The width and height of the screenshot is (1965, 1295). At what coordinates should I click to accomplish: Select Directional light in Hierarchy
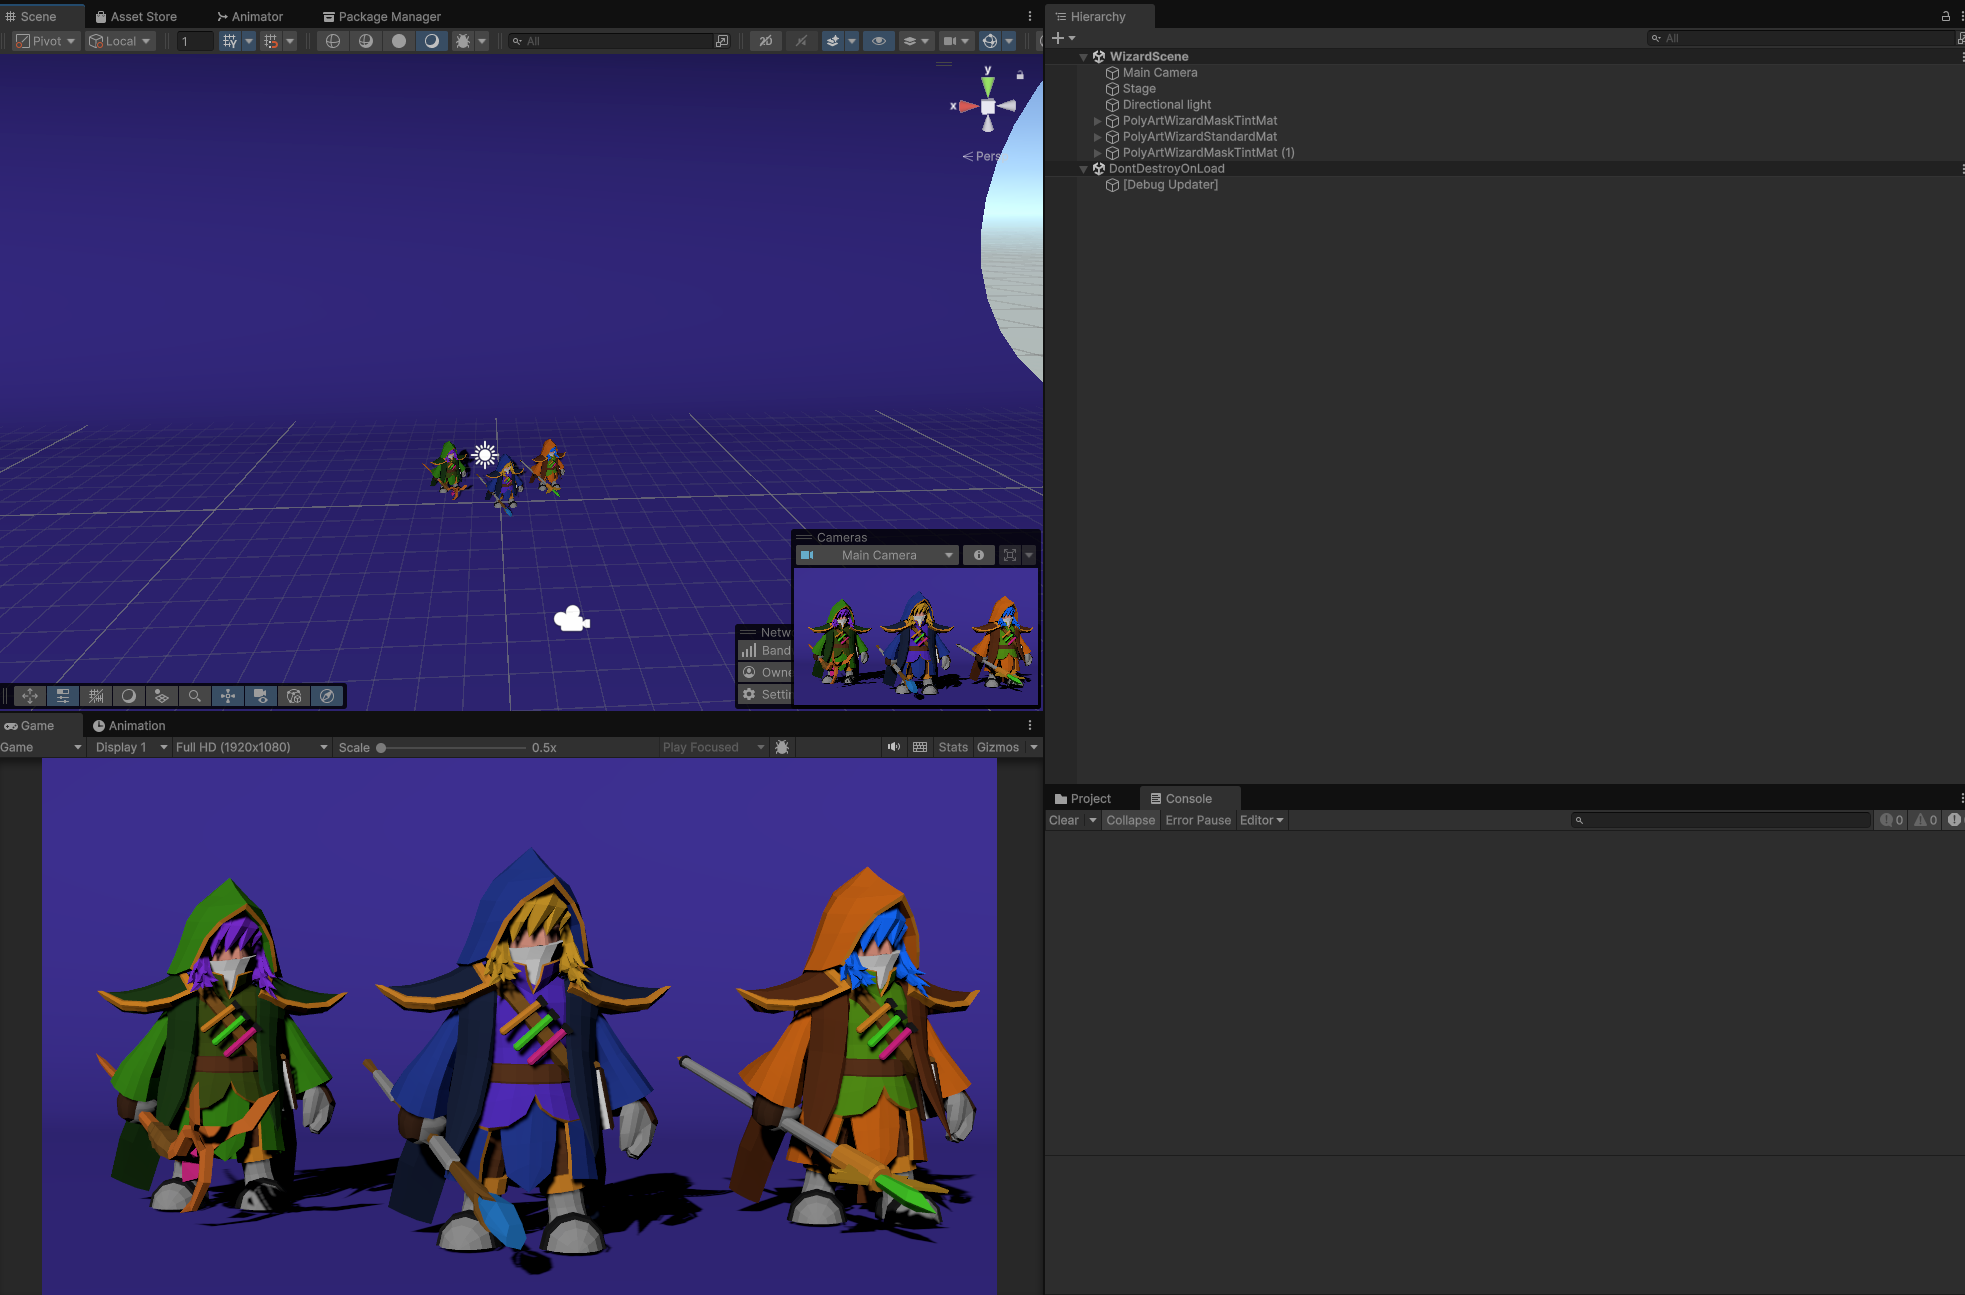[x=1166, y=105]
